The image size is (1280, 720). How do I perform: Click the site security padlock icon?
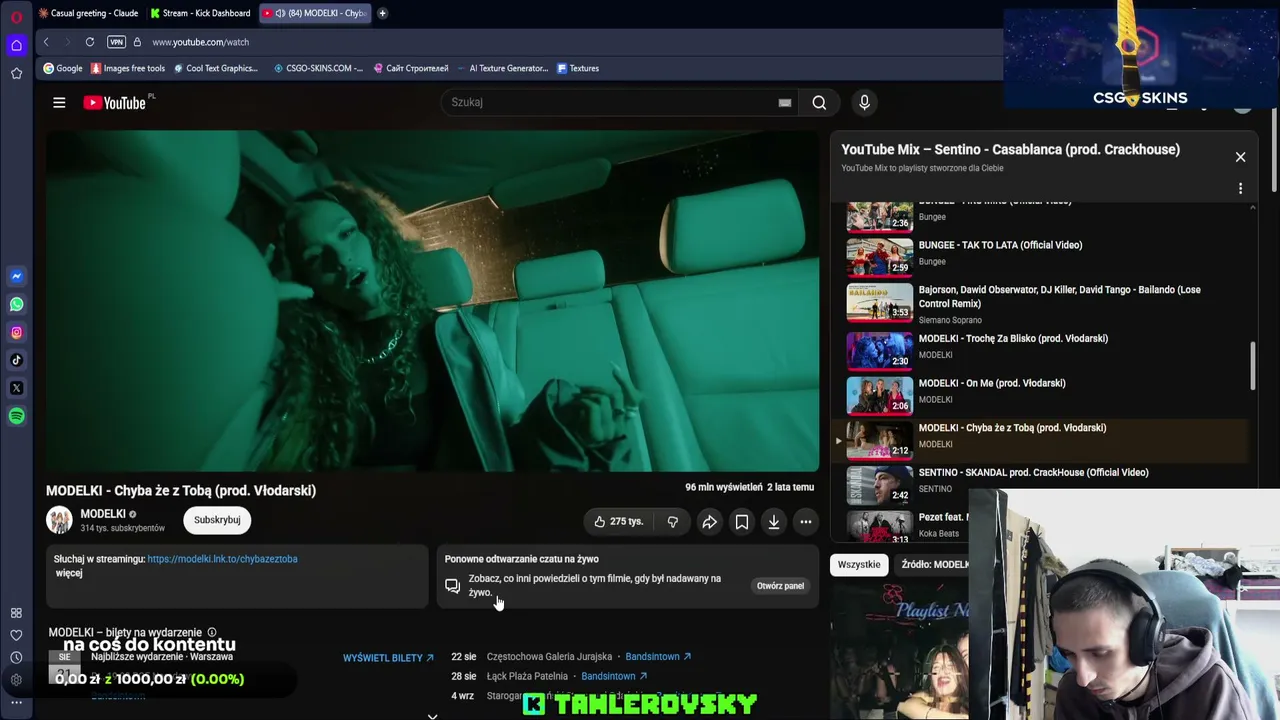pyautogui.click(x=139, y=42)
